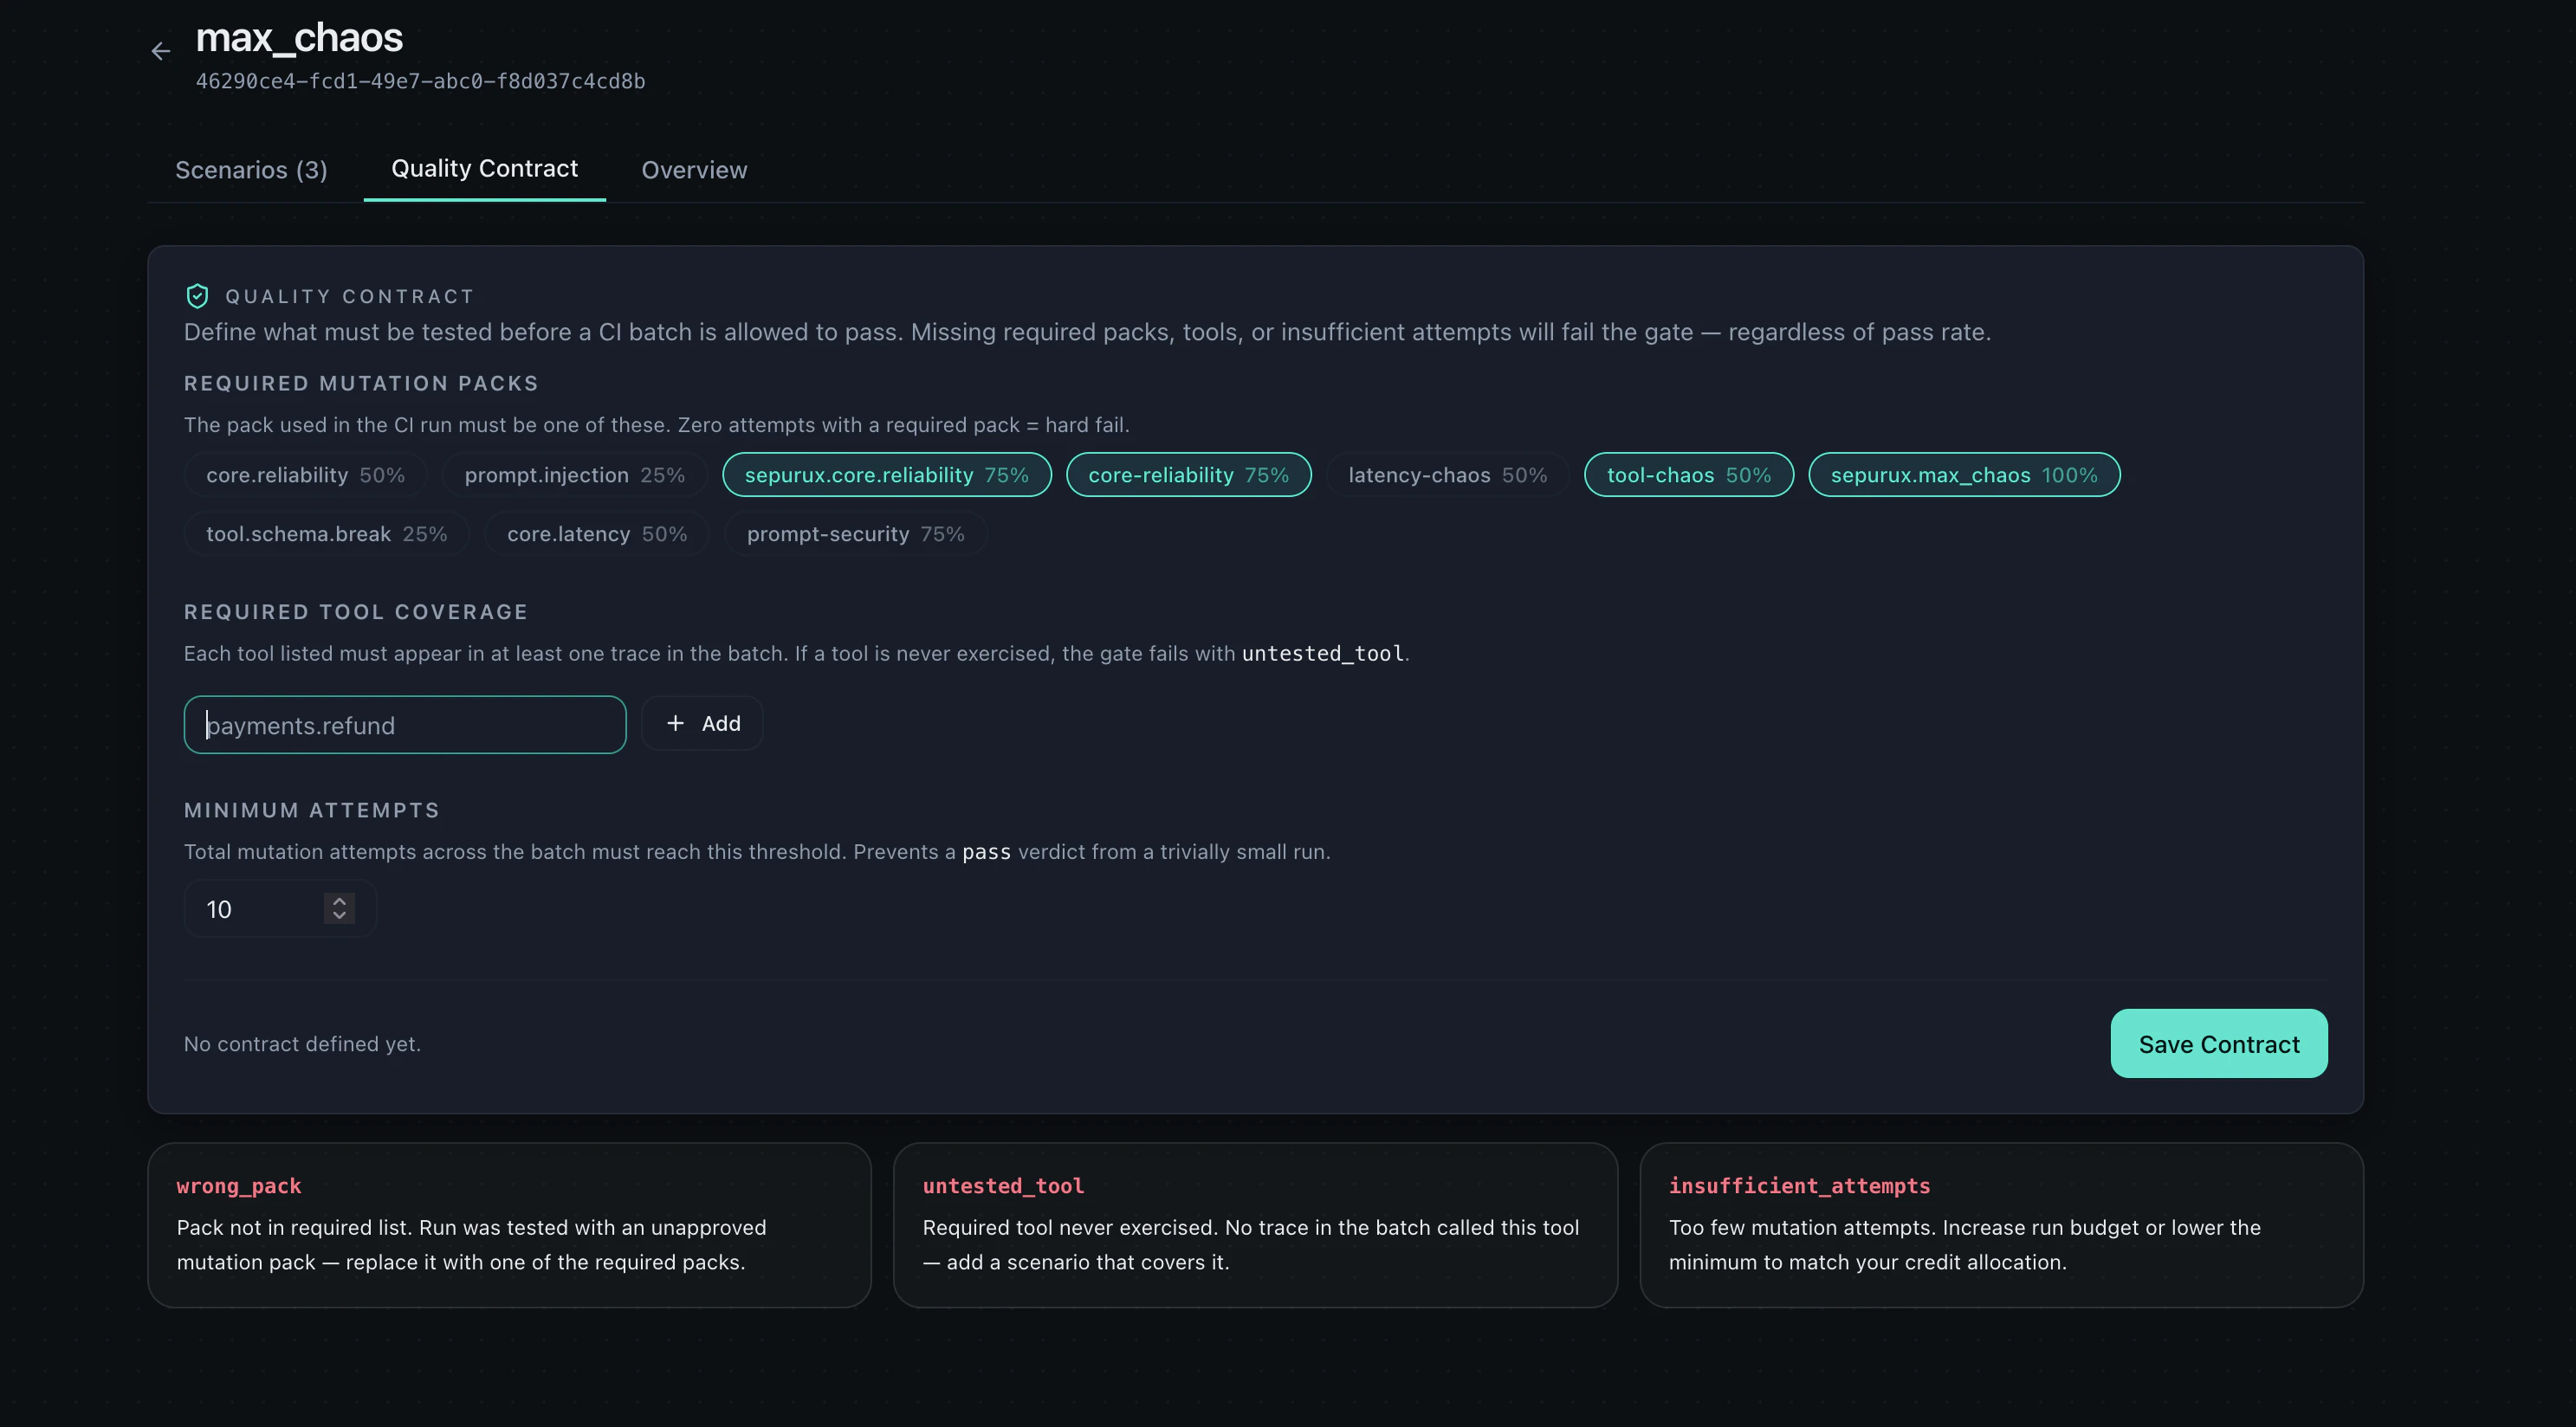This screenshot has height=1427, width=2576.
Task: Disable the tool-chaos 50% pack
Action: [x=1688, y=475]
